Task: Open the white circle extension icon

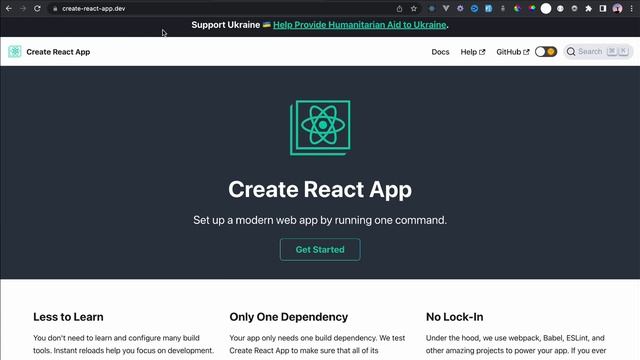Action: 546,9
